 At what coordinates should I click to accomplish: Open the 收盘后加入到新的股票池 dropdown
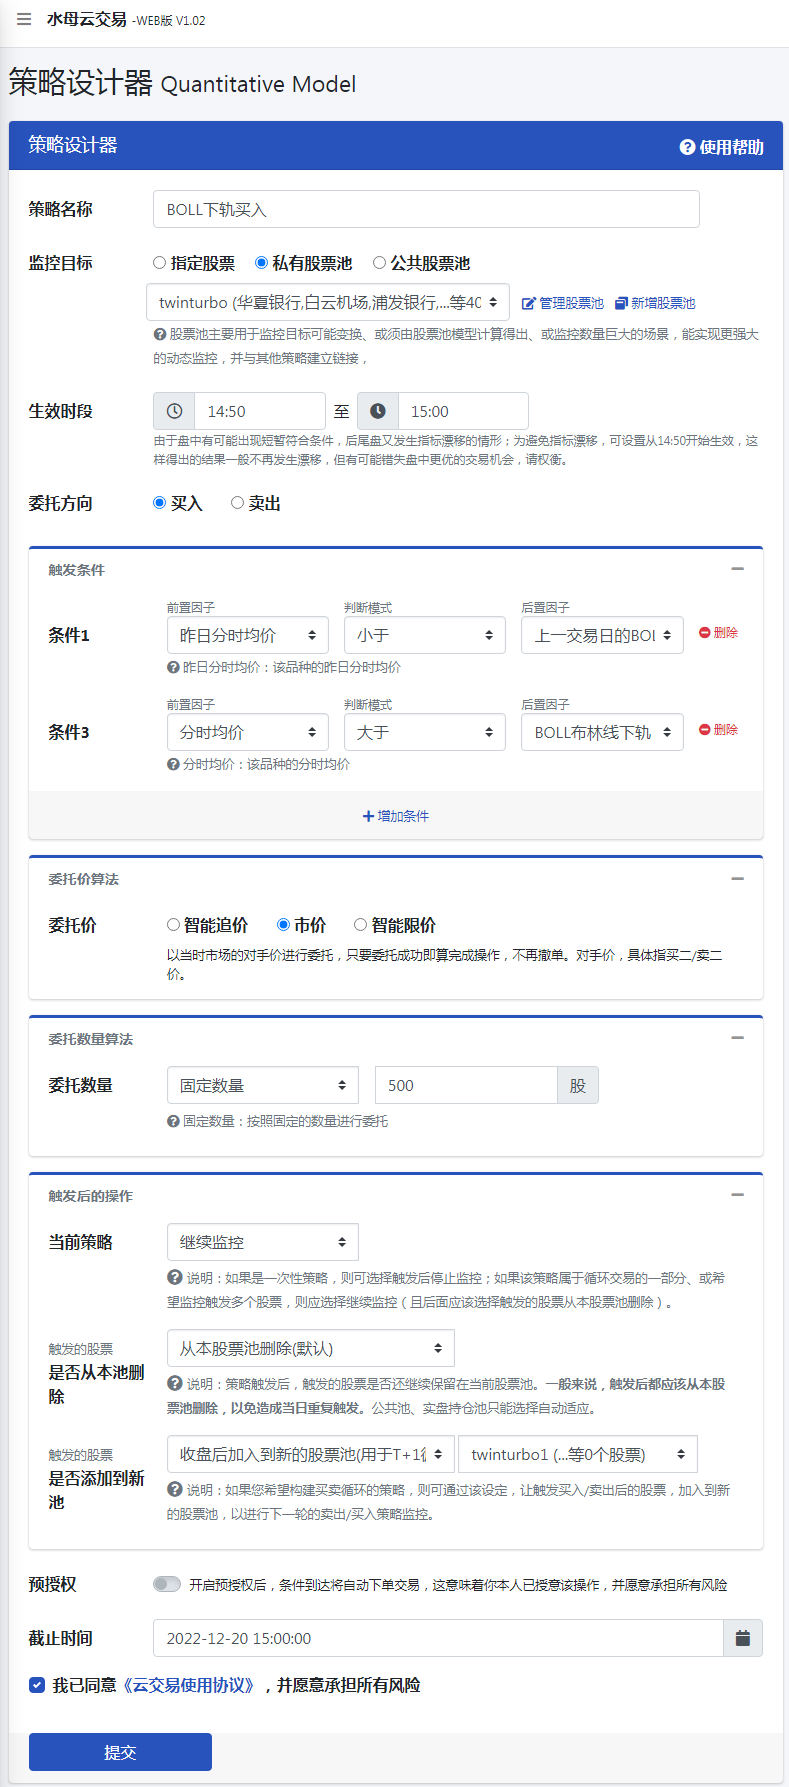pos(311,1454)
